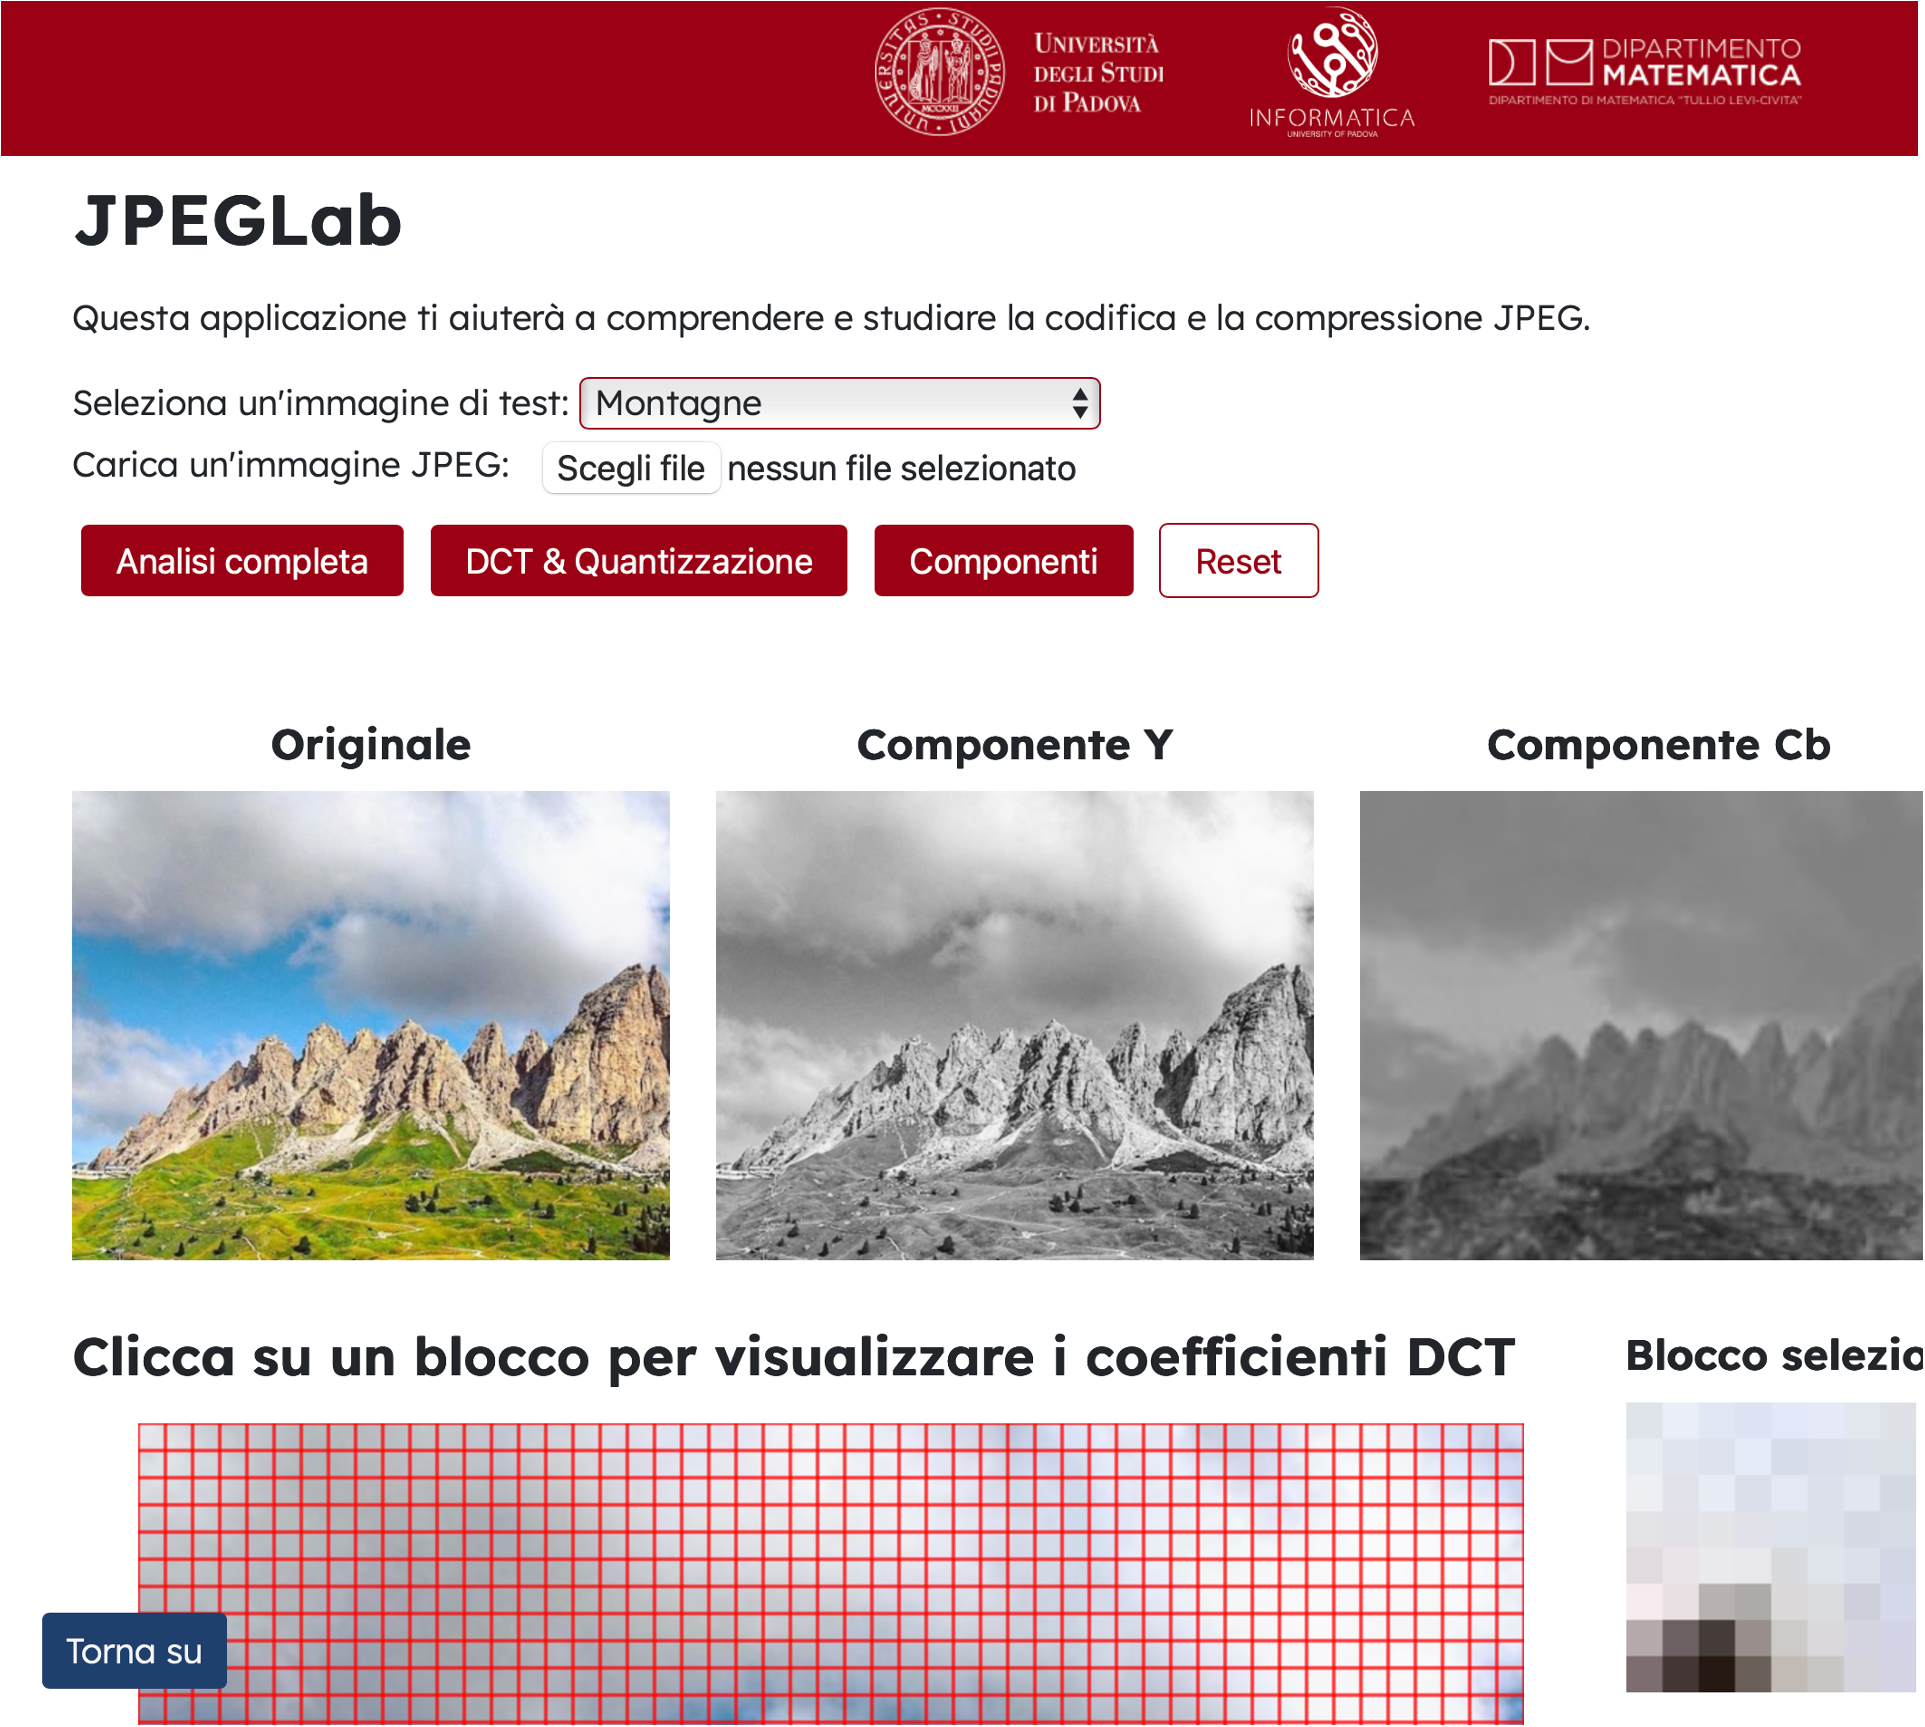Click the 'Carica un'immagine JPEG' label
Viewport: 1925px width, 1727px height.
pos(291,465)
